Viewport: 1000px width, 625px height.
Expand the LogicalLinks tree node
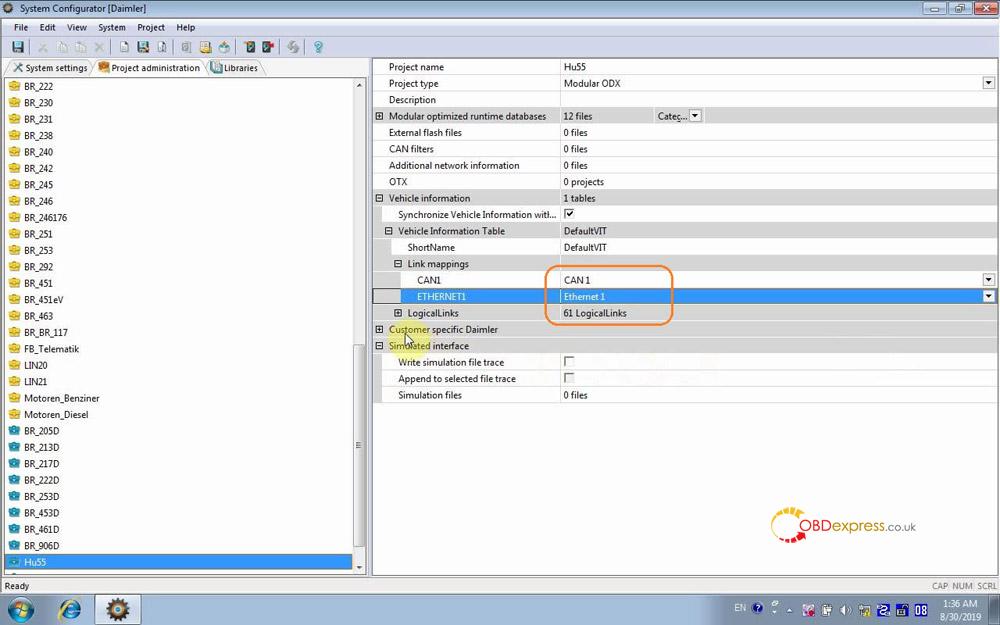coord(398,313)
